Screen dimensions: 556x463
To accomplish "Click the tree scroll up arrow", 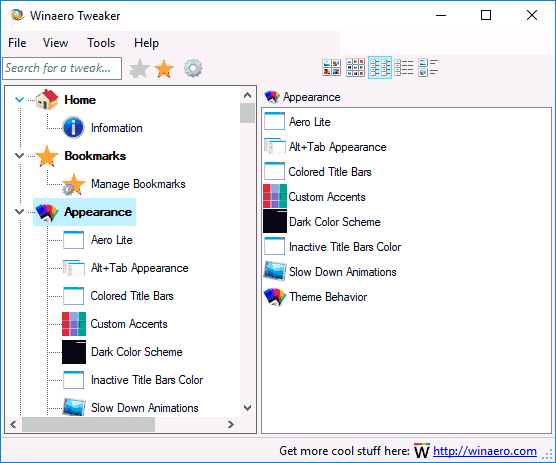I will pos(248,95).
